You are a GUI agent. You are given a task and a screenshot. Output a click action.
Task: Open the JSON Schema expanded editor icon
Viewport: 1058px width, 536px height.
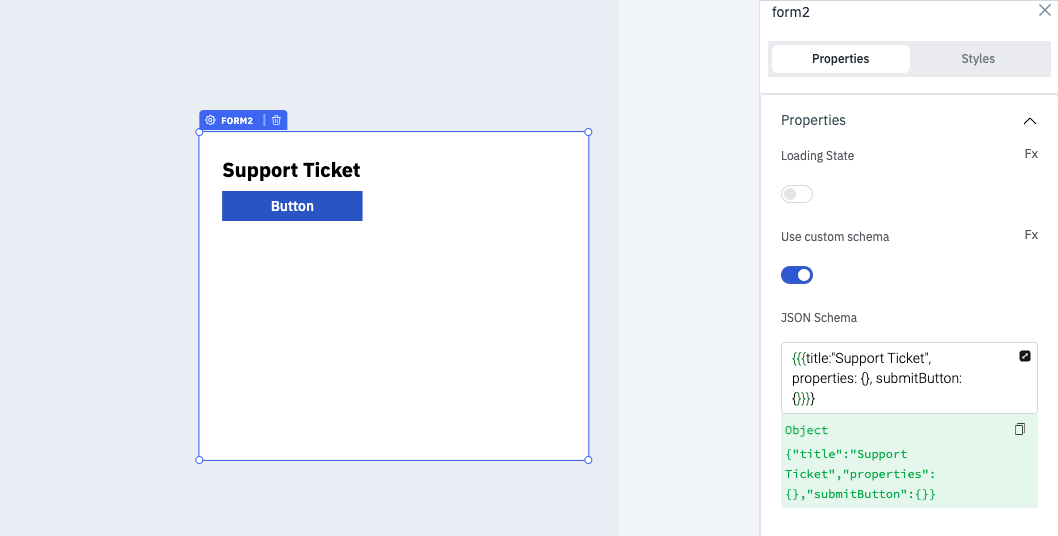pos(1025,356)
